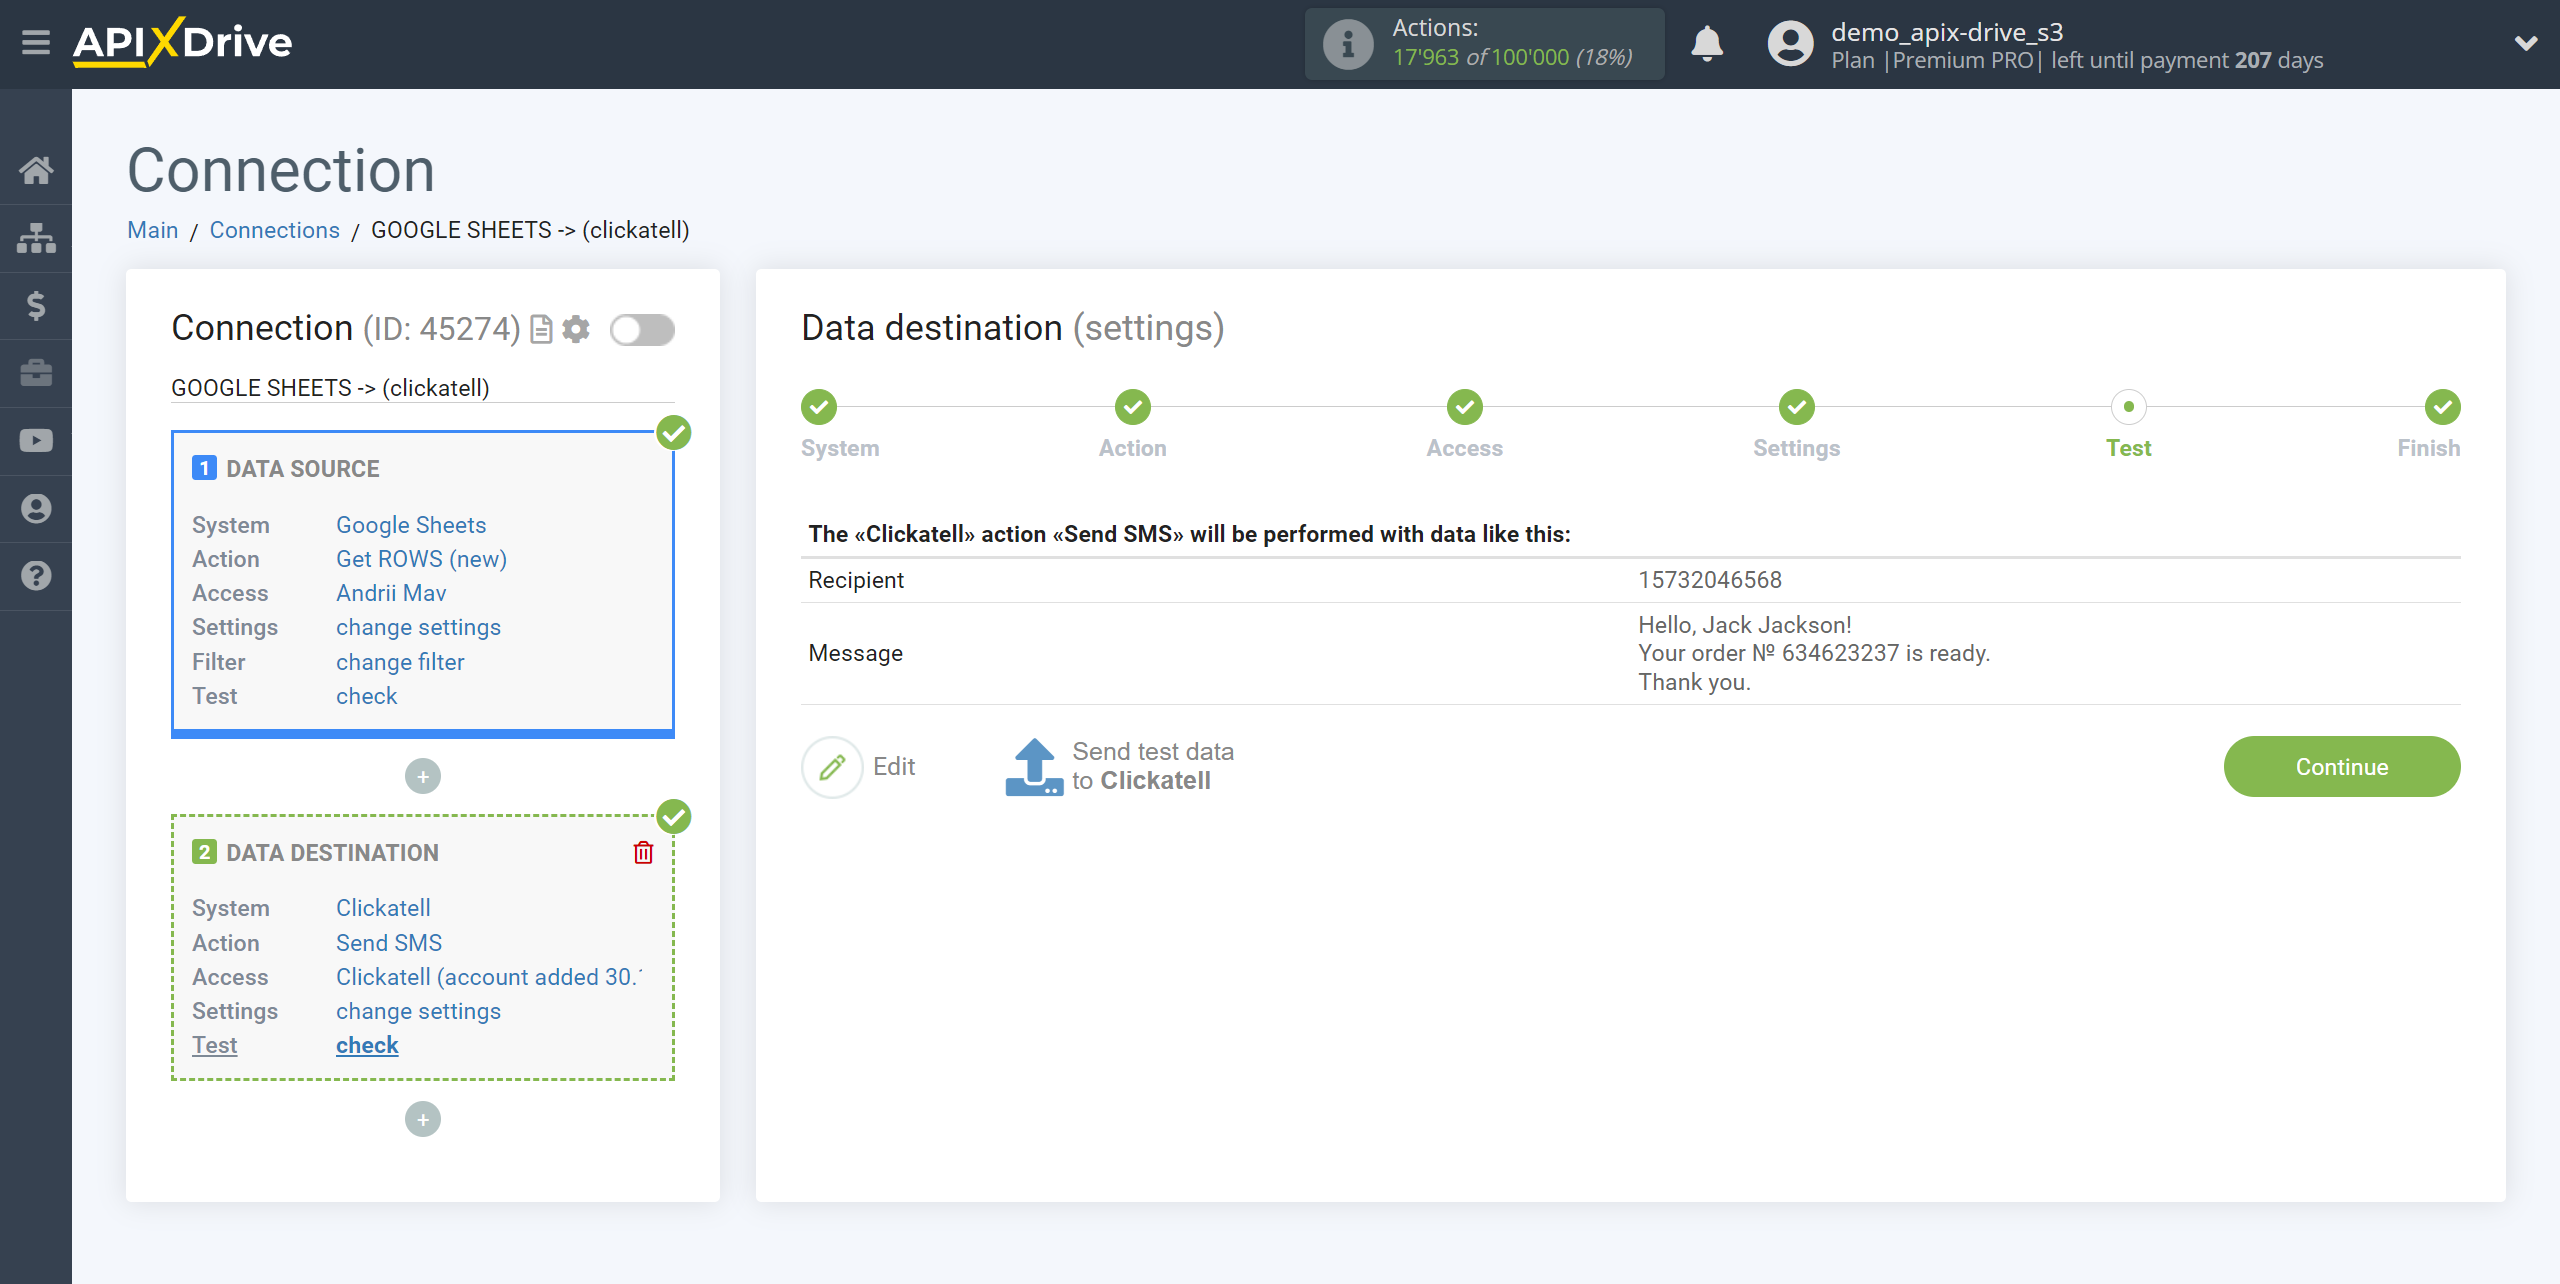Add a block after the data source

(423, 776)
